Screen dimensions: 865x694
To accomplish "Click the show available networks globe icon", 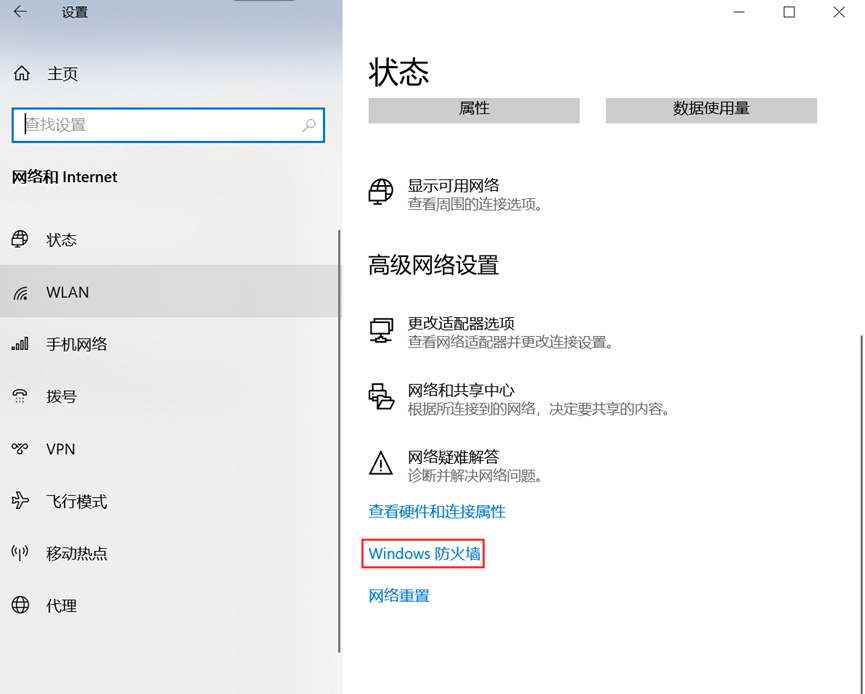I will pyautogui.click(x=381, y=193).
